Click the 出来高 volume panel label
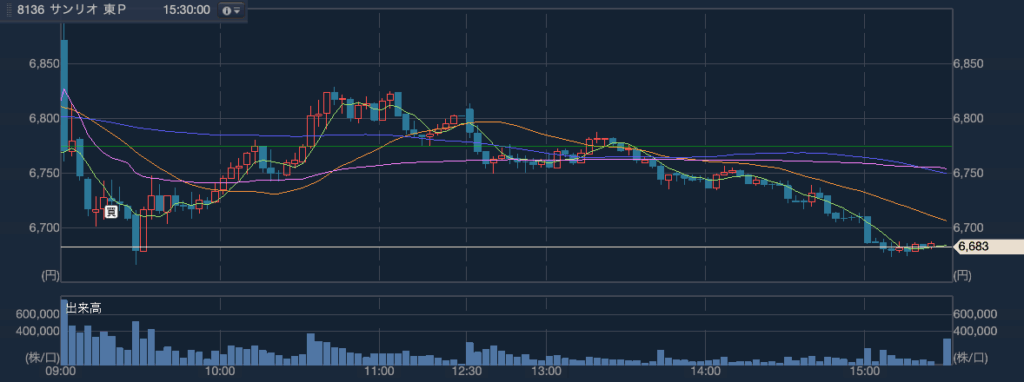 click(x=83, y=309)
